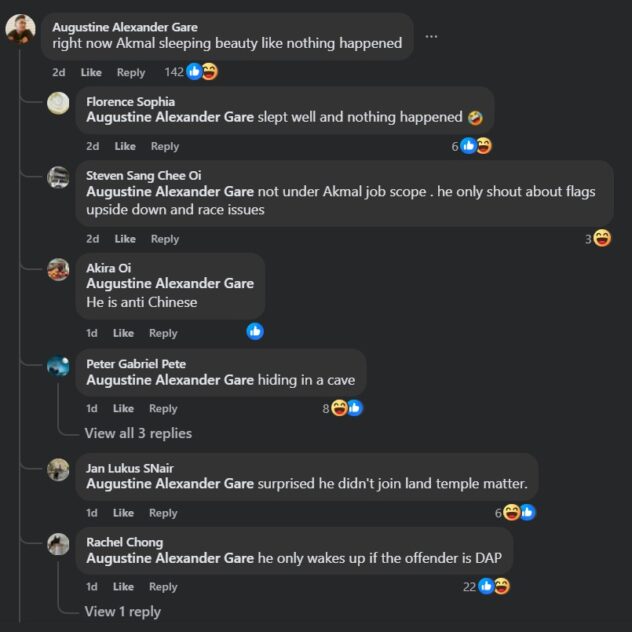Screen dimensions: 632x632
Task: Like Augustine's top-level comment
Action: (x=91, y=72)
